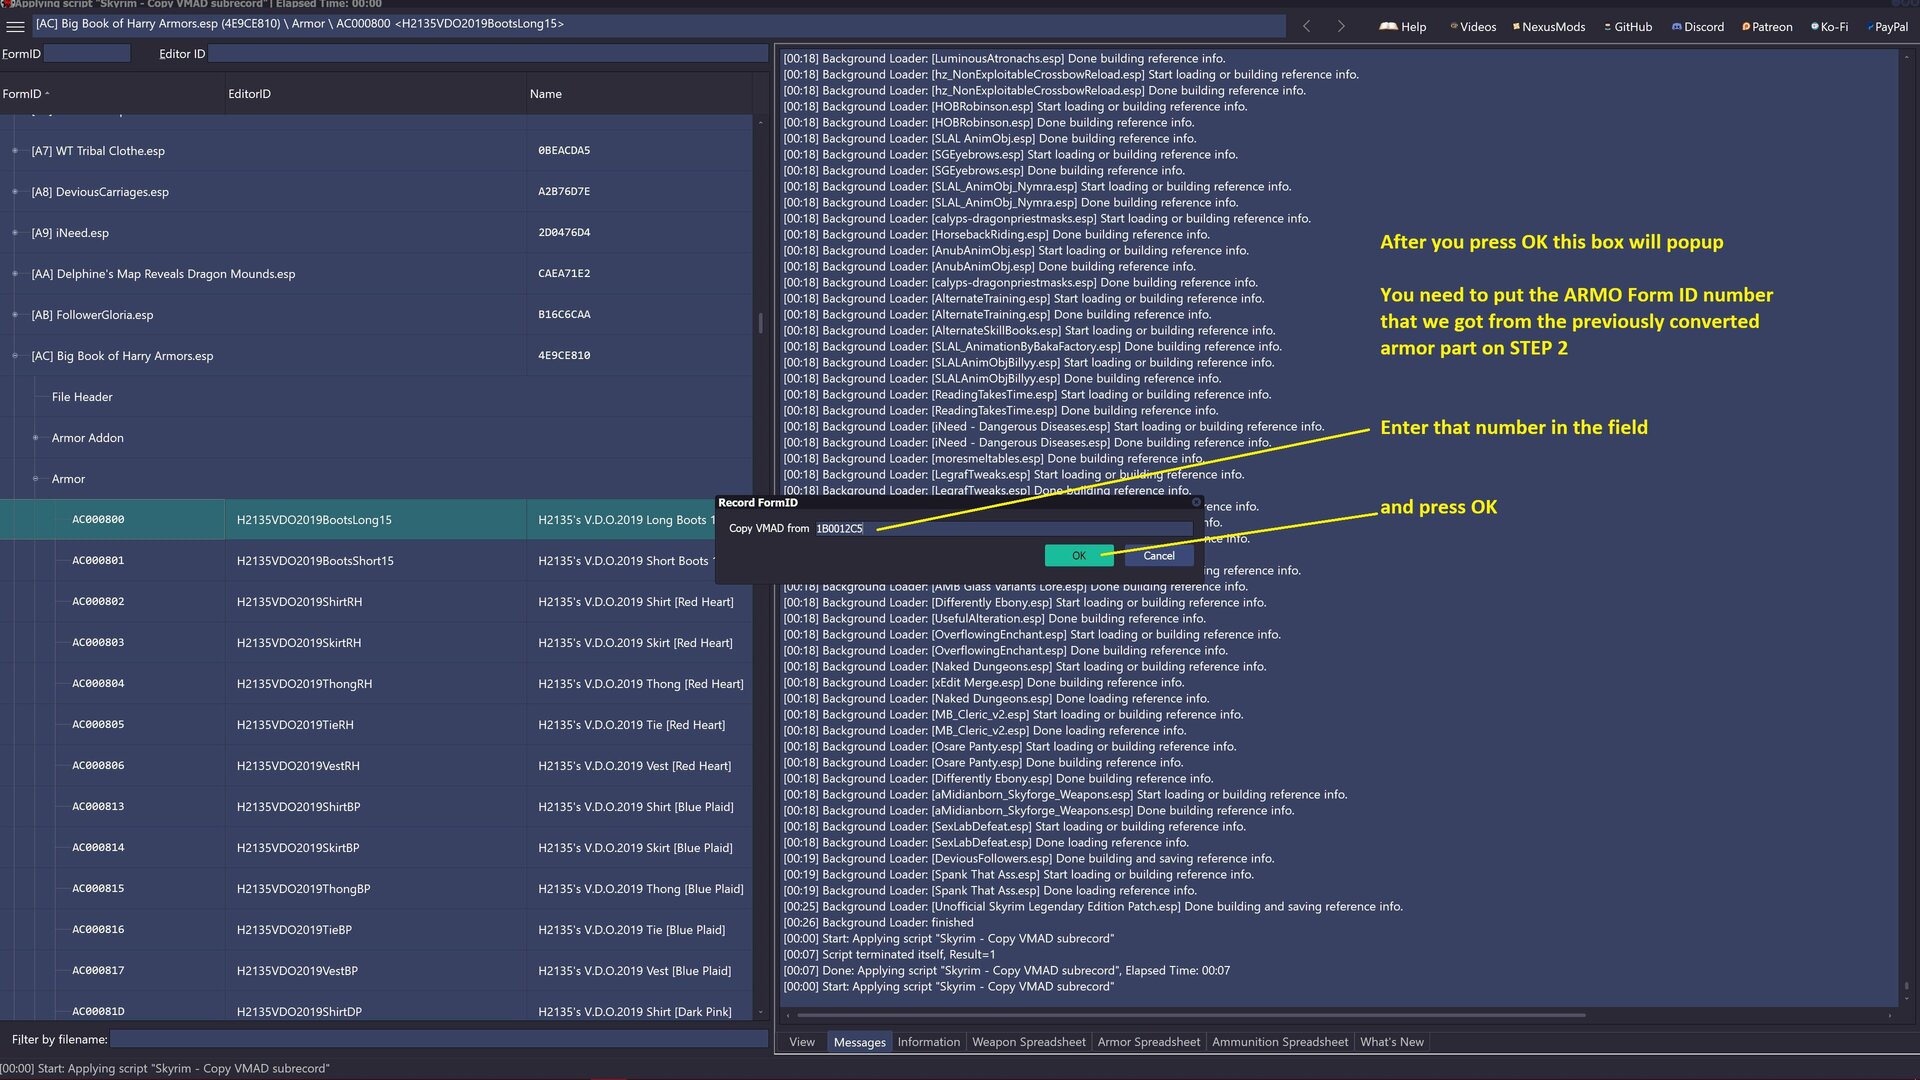Screen dimensions: 1920x1080
Task: Expand the FollowerGloria.esp node
Action: click(x=15, y=315)
